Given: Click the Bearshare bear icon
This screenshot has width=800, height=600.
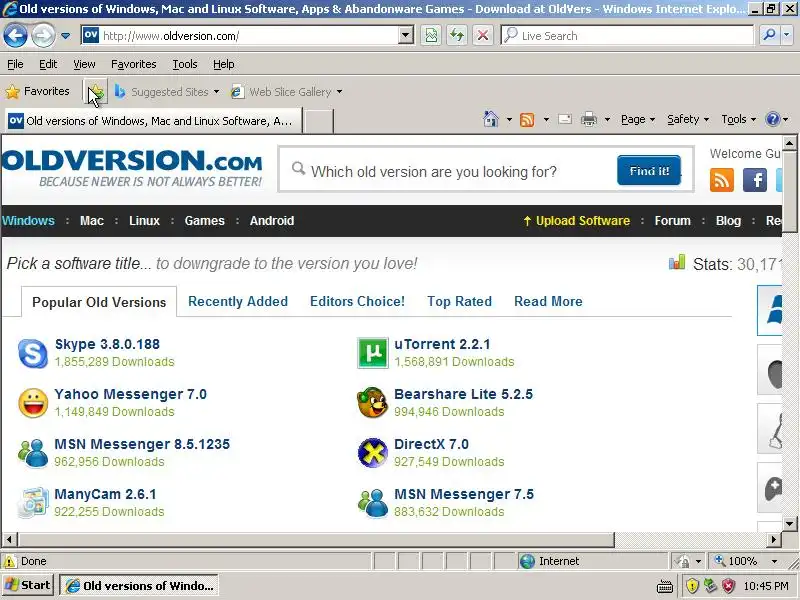Looking at the screenshot, I should pyautogui.click(x=372, y=403).
